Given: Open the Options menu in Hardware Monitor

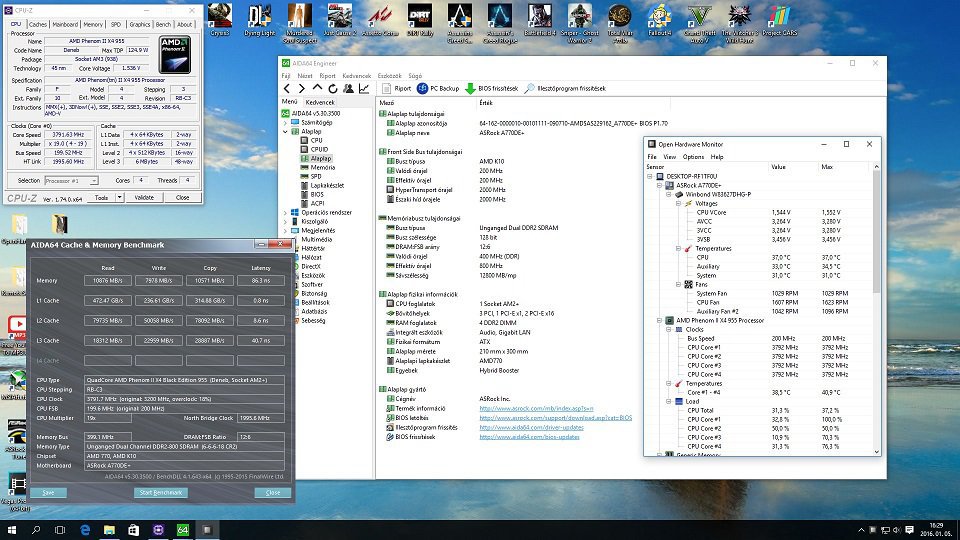Looking at the screenshot, I should (694, 157).
